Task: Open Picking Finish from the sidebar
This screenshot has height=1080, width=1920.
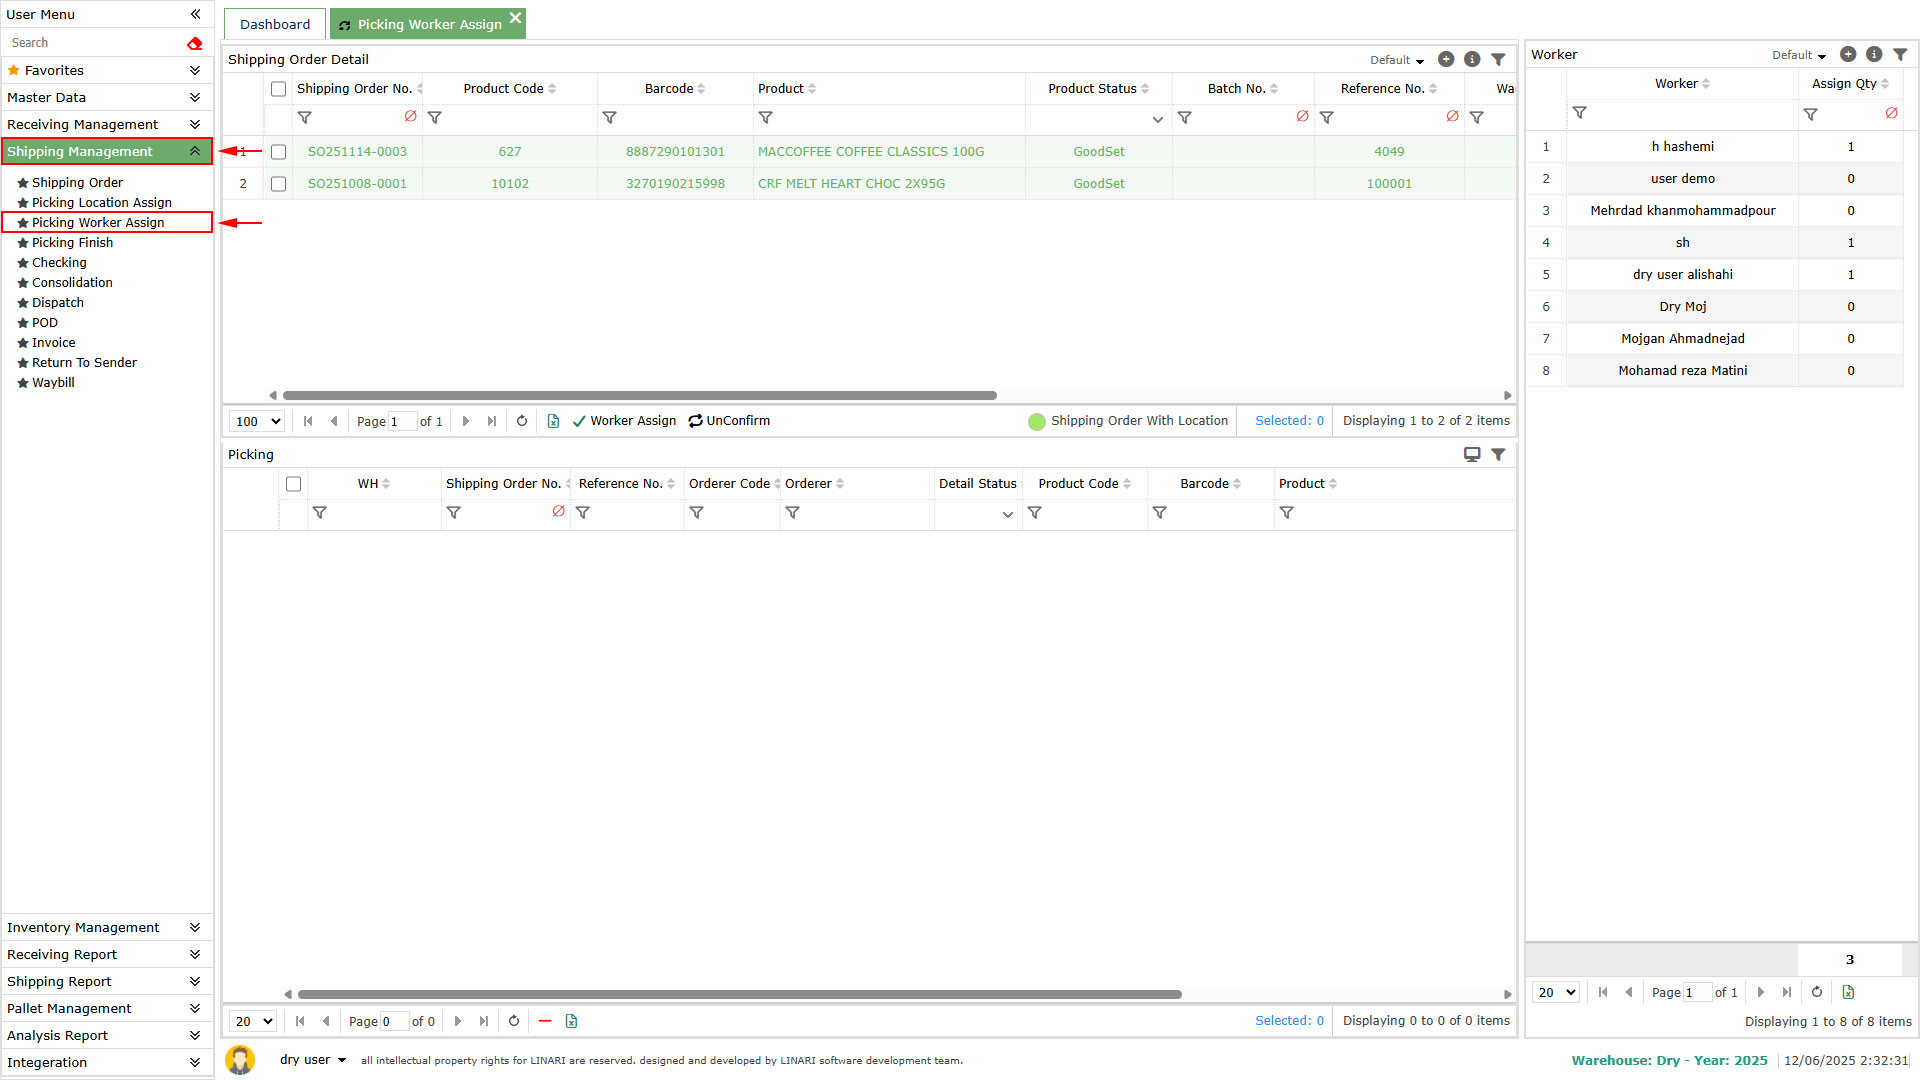Action: (72, 242)
